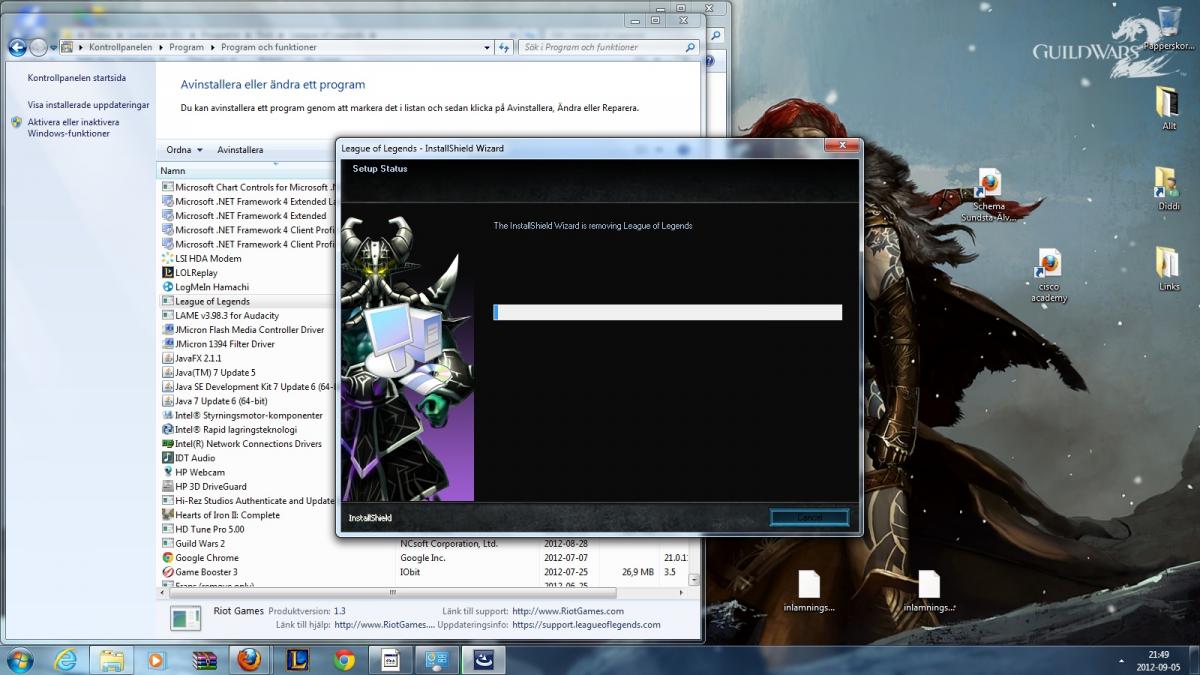1200x675 pixels.
Task: Click the removal progress bar in InstallShield Wizard
Action: point(668,312)
